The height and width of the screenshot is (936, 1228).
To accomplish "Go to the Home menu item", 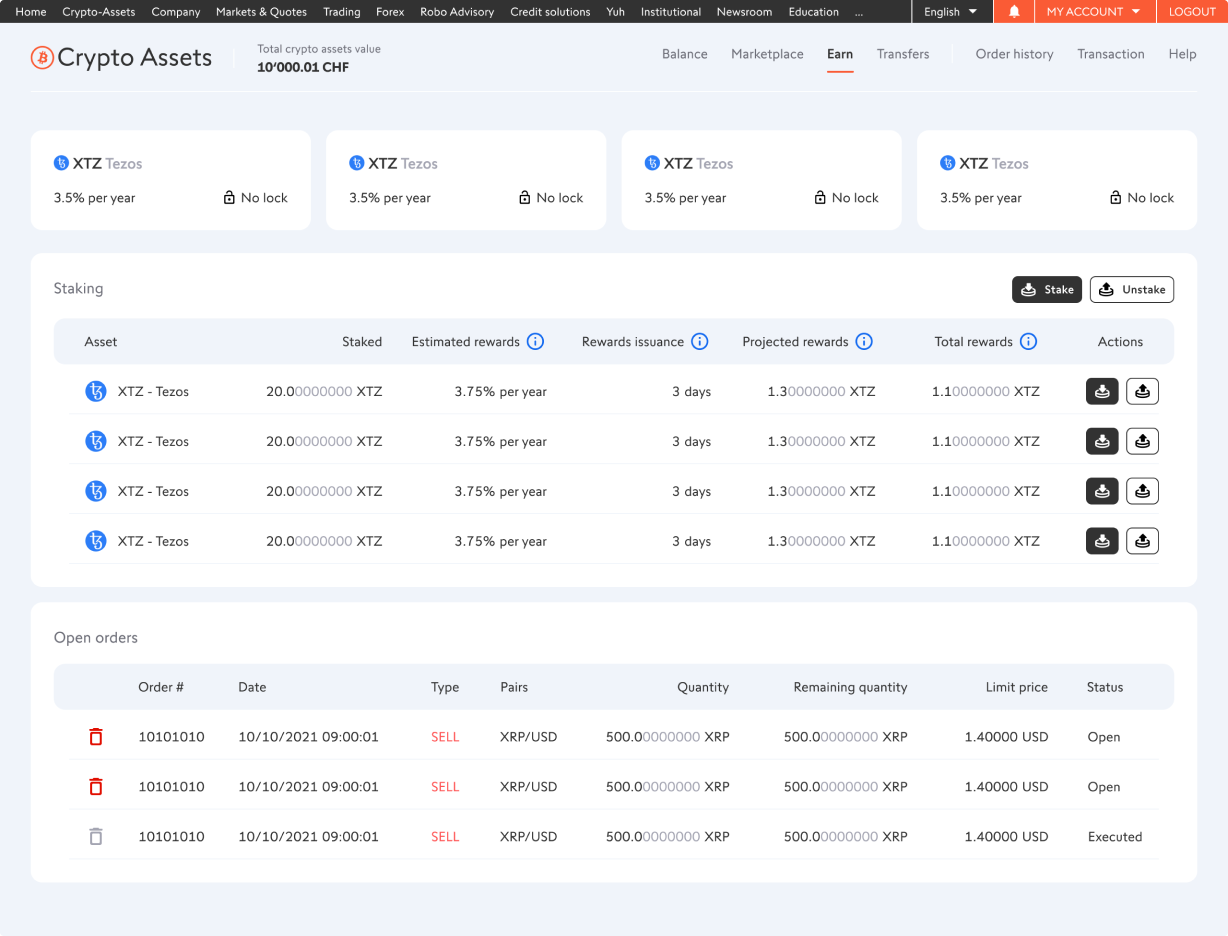I will click(x=31, y=12).
